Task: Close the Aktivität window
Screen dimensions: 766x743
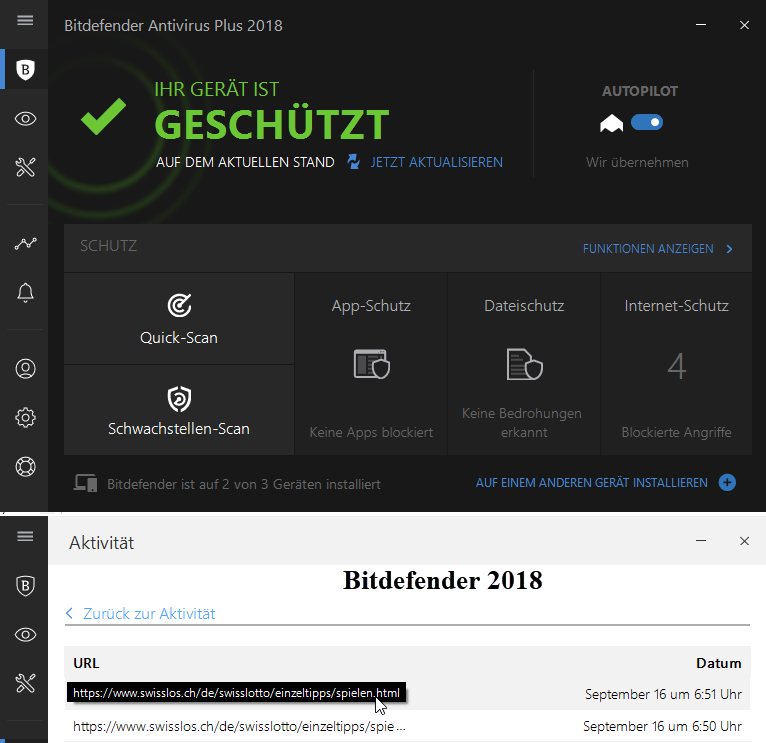Action: 744,541
